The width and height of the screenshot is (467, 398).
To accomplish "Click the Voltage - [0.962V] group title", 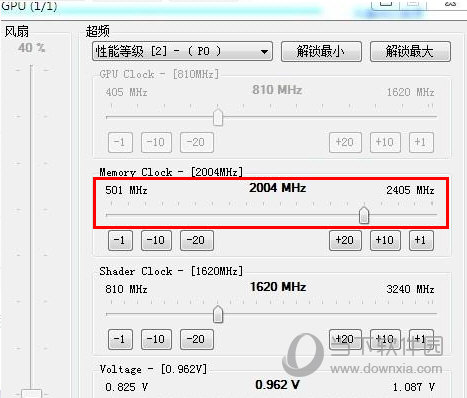I will pyautogui.click(x=153, y=369).
